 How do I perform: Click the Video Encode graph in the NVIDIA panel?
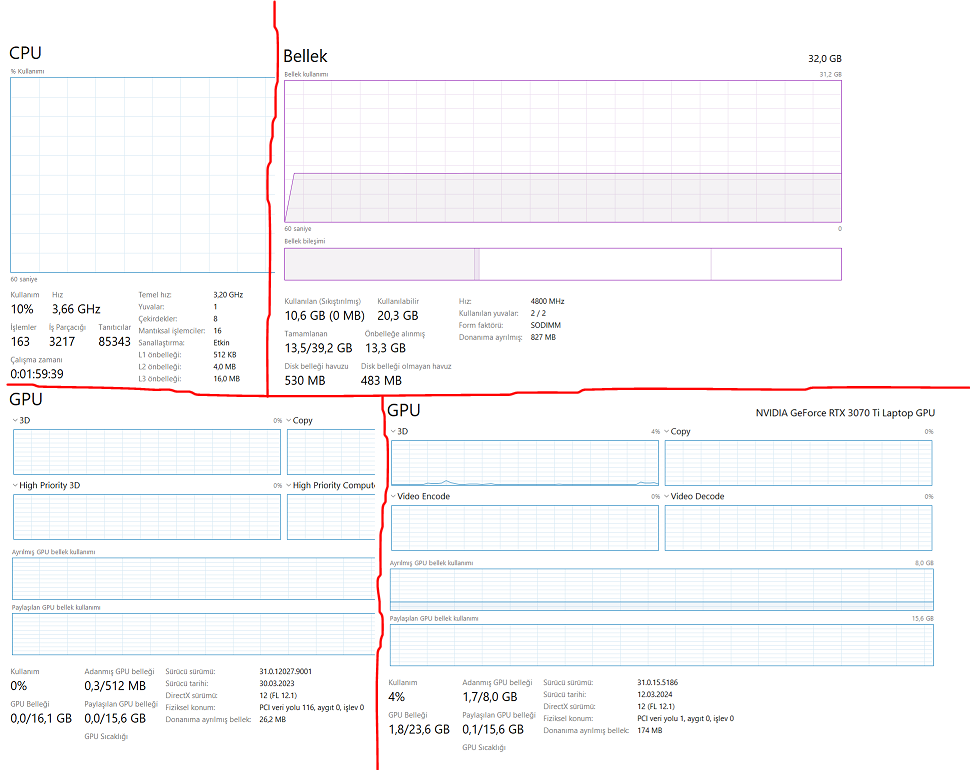click(x=525, y=528)
